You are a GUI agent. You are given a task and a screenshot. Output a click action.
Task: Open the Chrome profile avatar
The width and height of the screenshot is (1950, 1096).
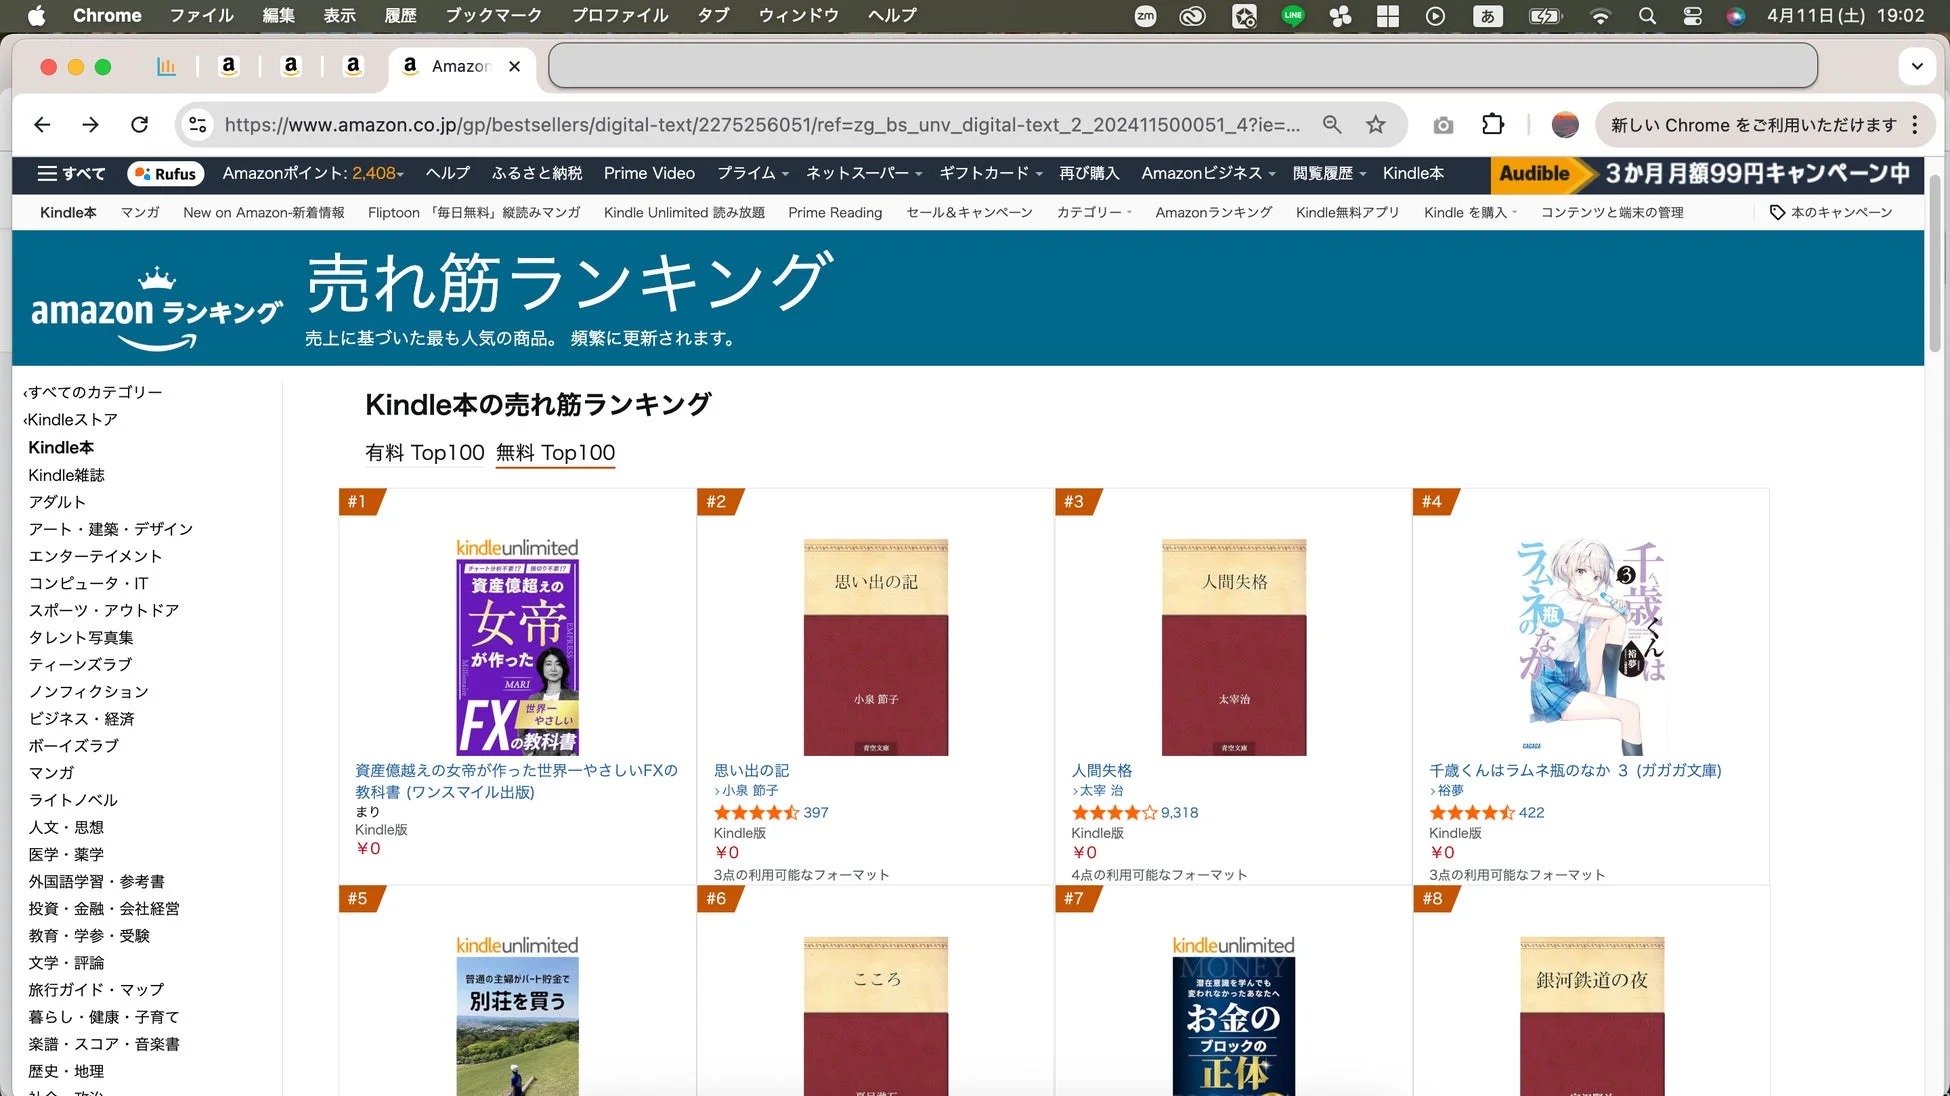(1565, 125)
